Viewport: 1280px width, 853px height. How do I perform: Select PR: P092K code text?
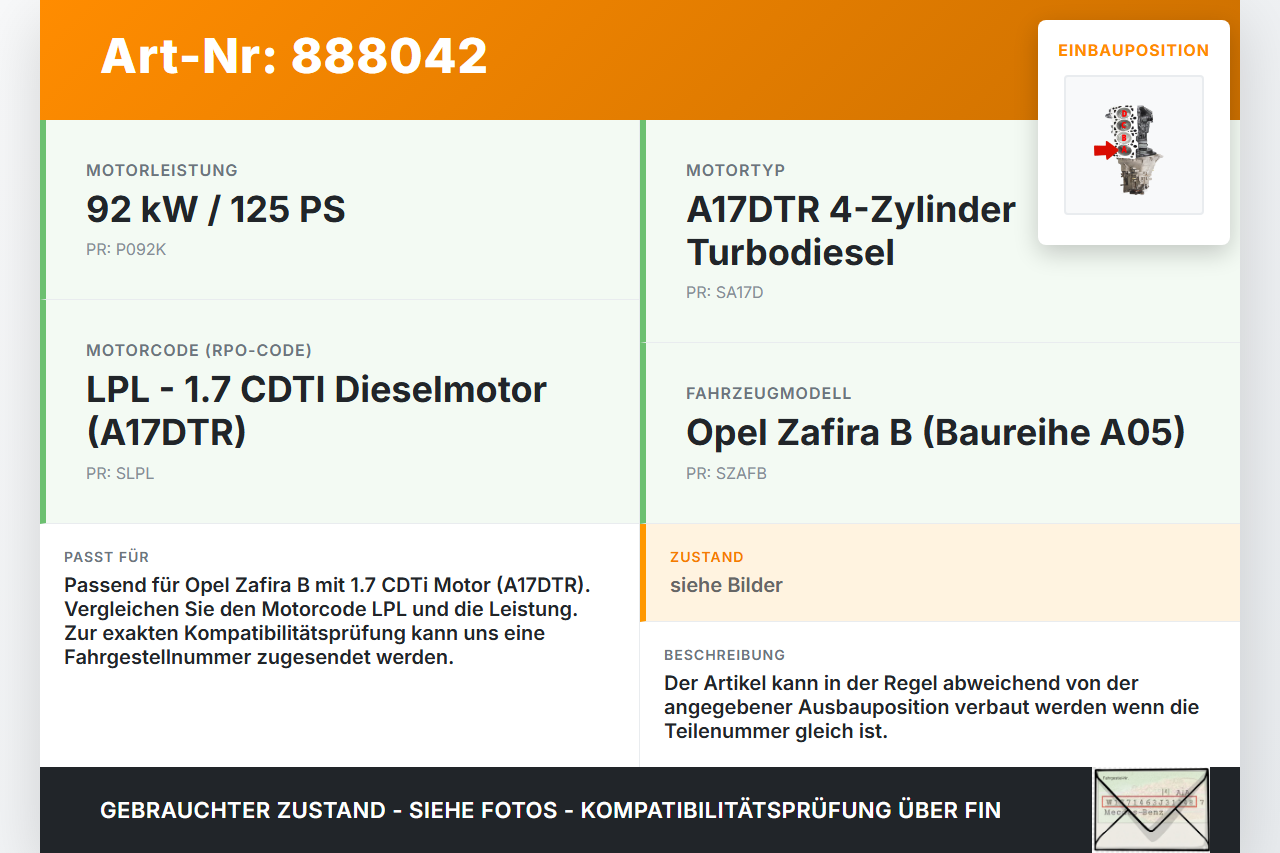(126, 250)
